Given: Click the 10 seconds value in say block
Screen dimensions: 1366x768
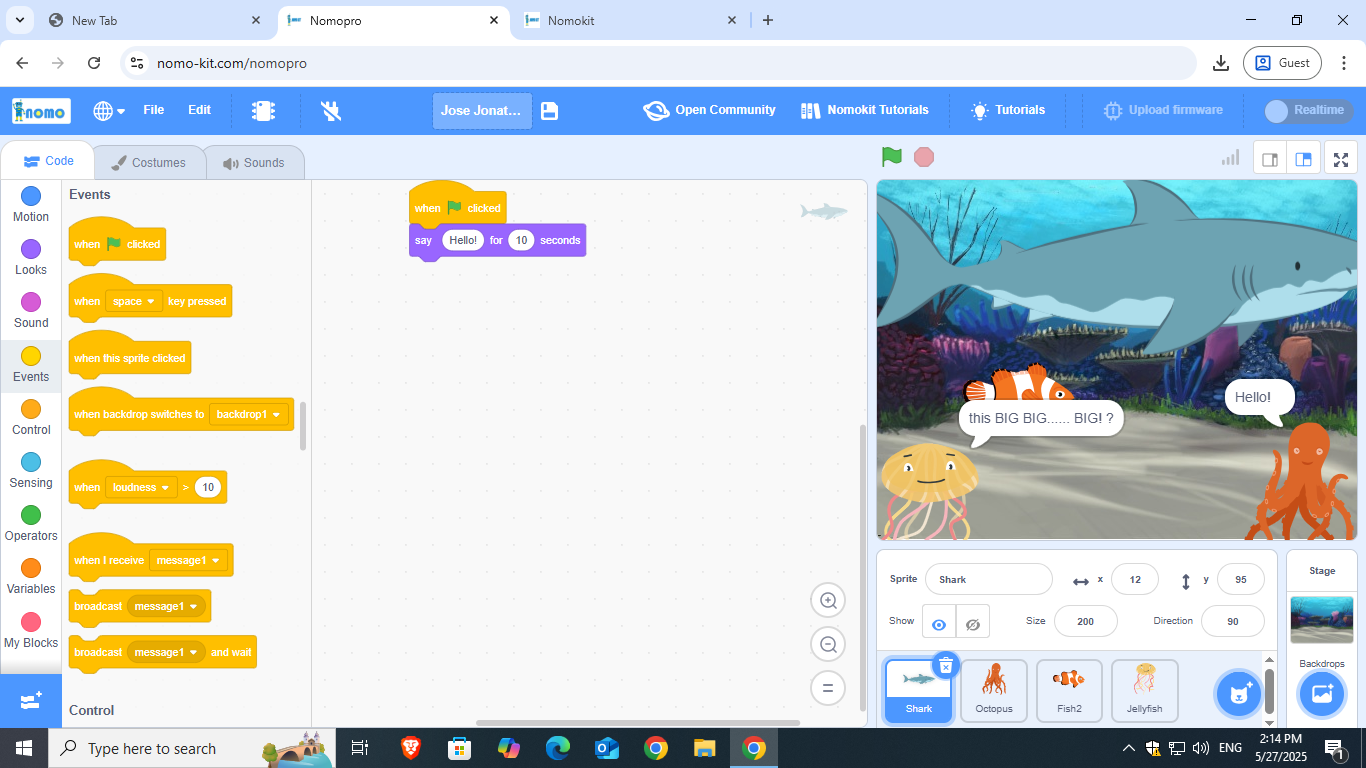Looking at the screenshot, I should 521,240.
